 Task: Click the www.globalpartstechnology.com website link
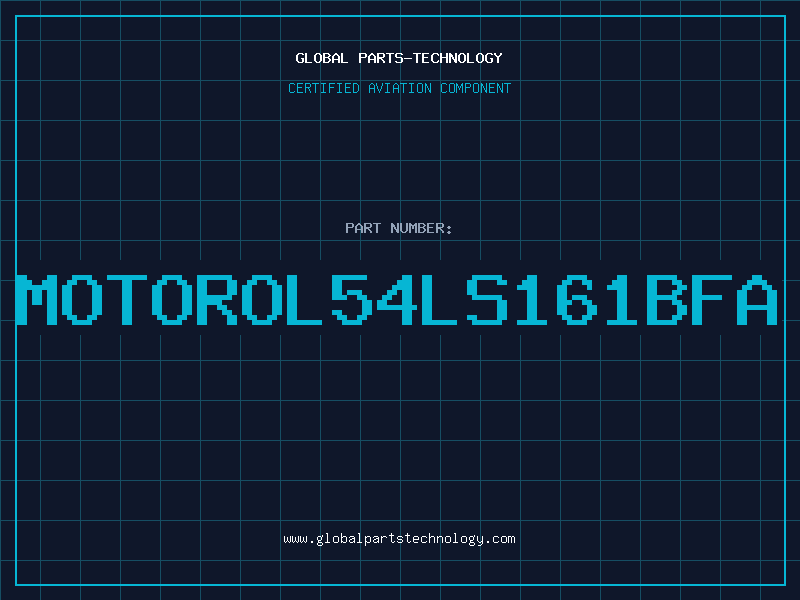point(399,539)
